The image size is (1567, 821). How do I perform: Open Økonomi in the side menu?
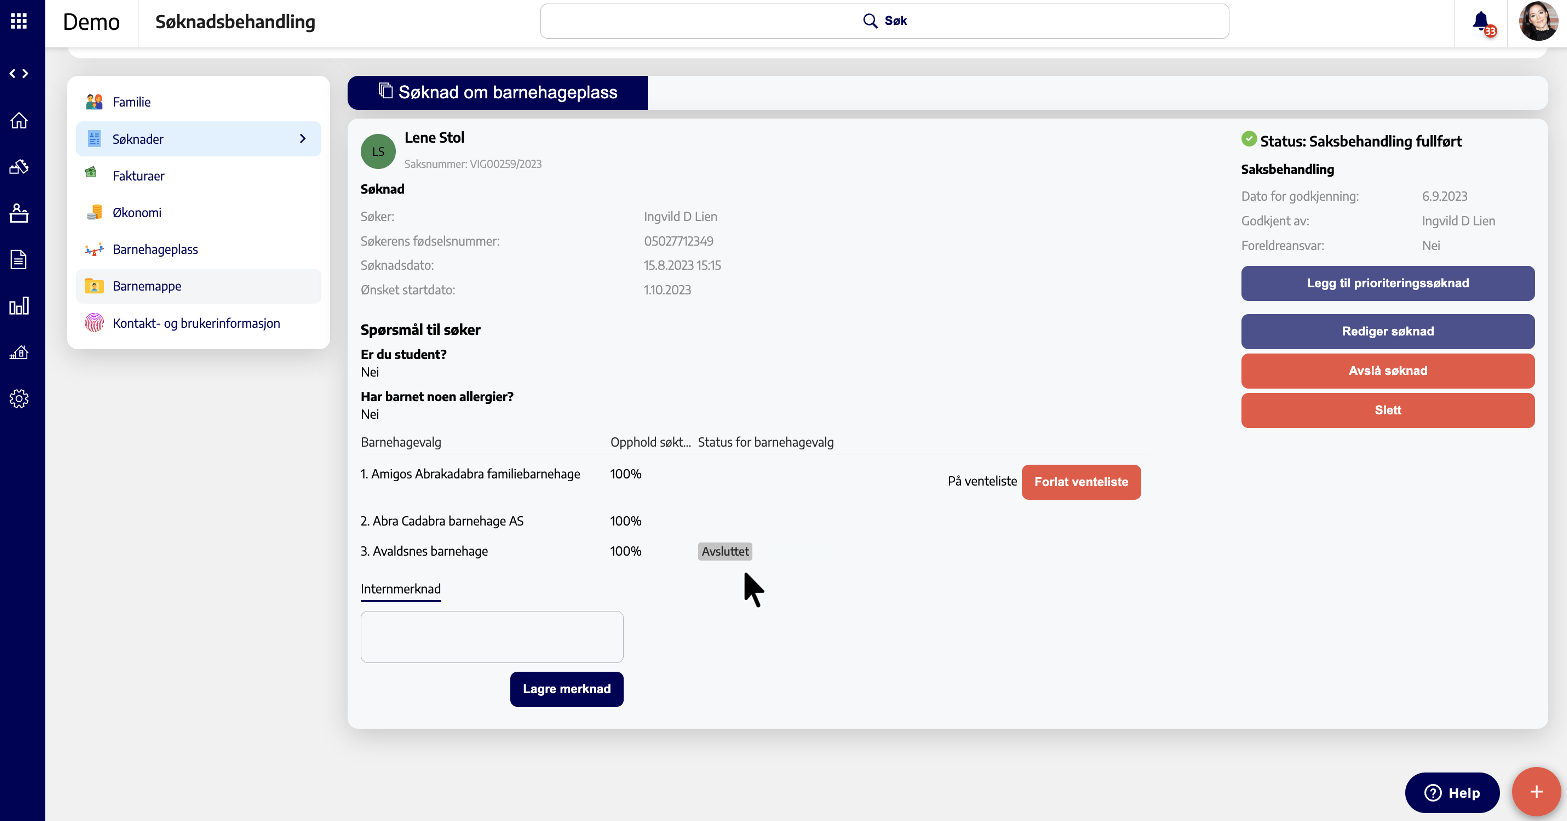[x=198, y=213]
